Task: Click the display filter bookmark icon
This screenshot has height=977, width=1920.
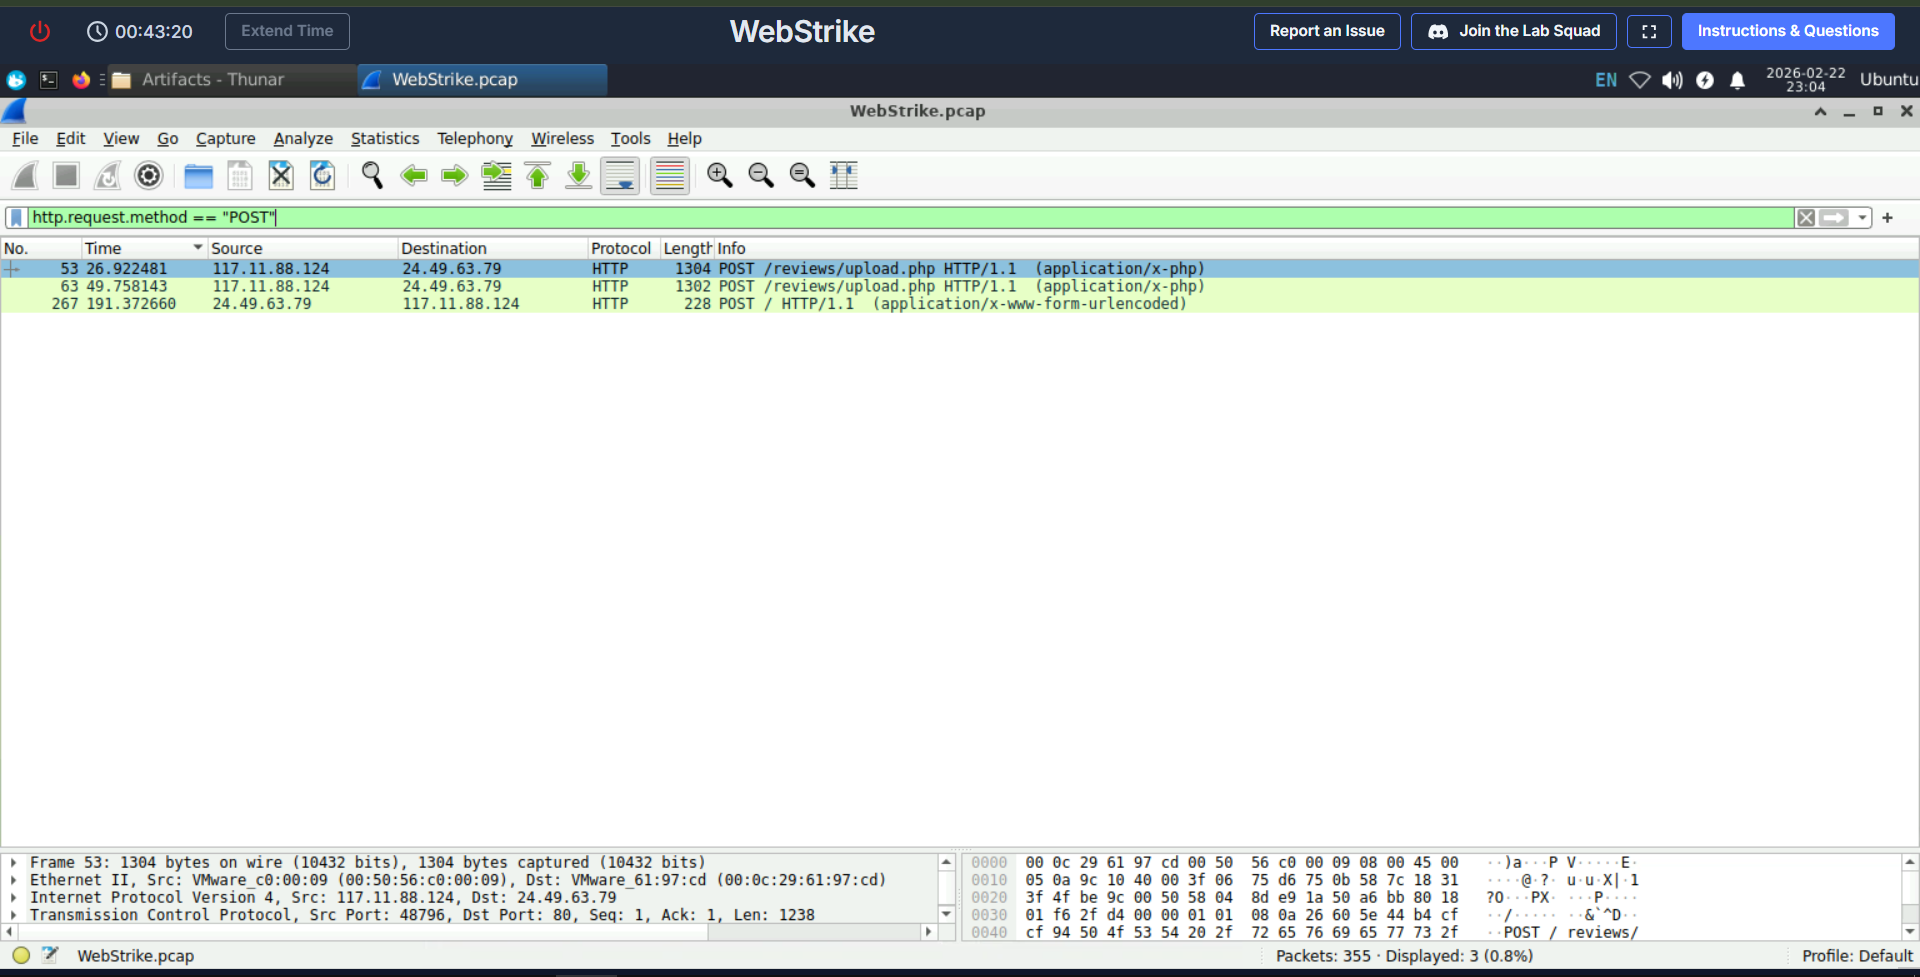Action: [16, 218]
